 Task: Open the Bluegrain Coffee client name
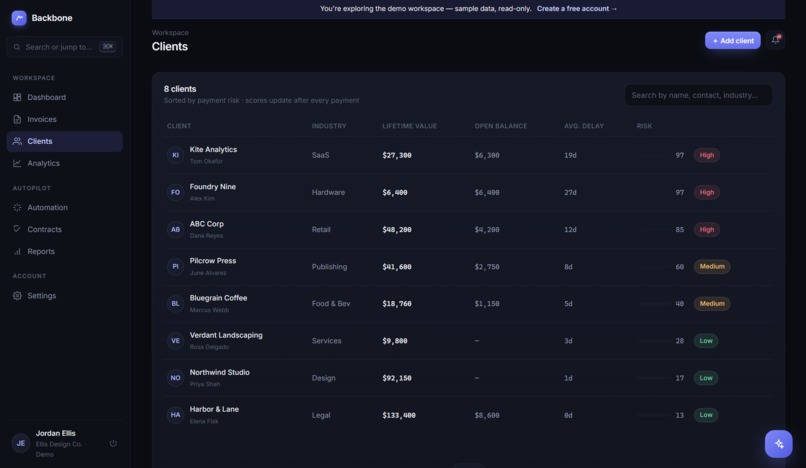(218, 298)
